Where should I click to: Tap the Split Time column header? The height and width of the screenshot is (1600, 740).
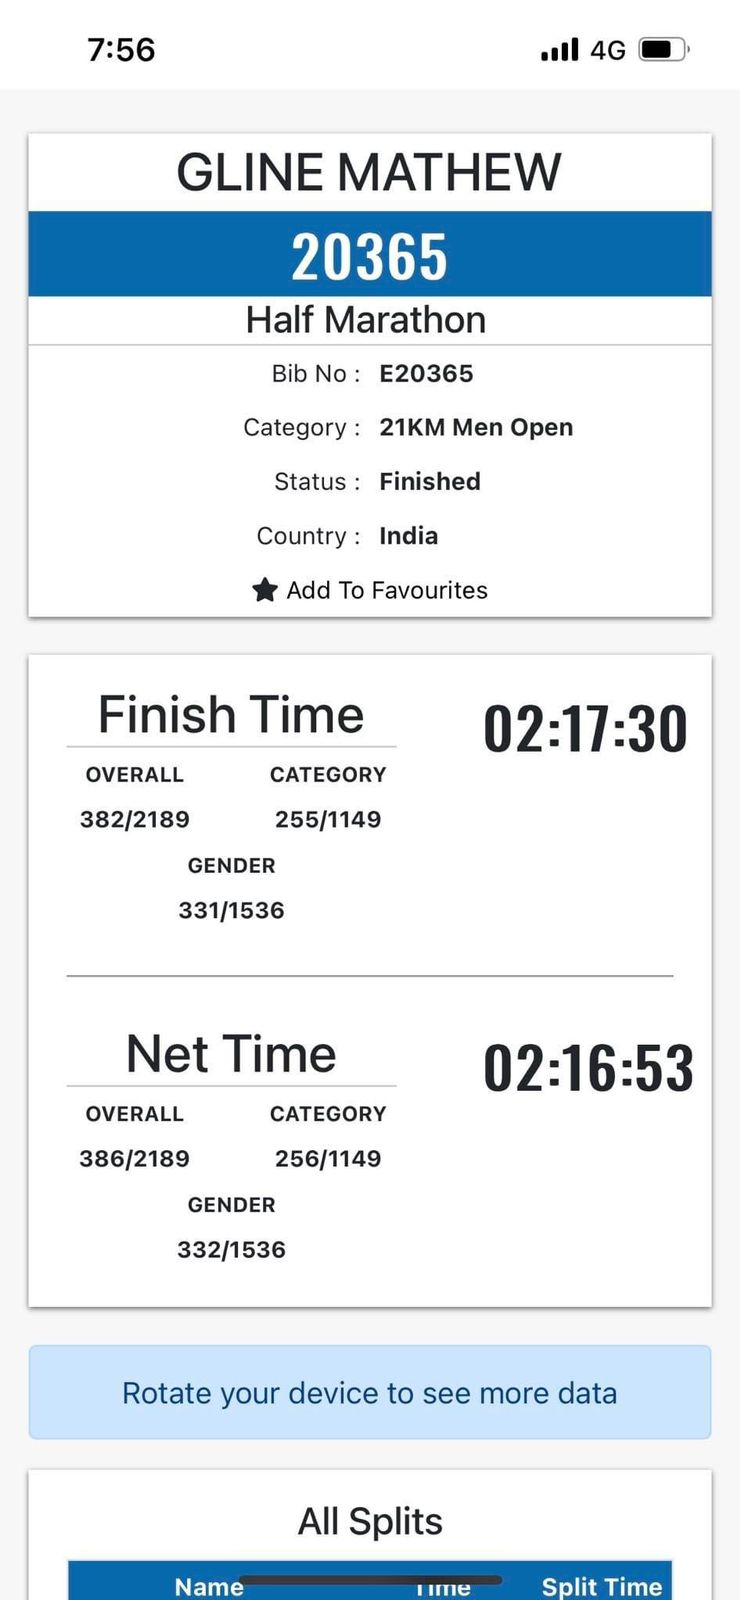click(x=602, y=1586)
